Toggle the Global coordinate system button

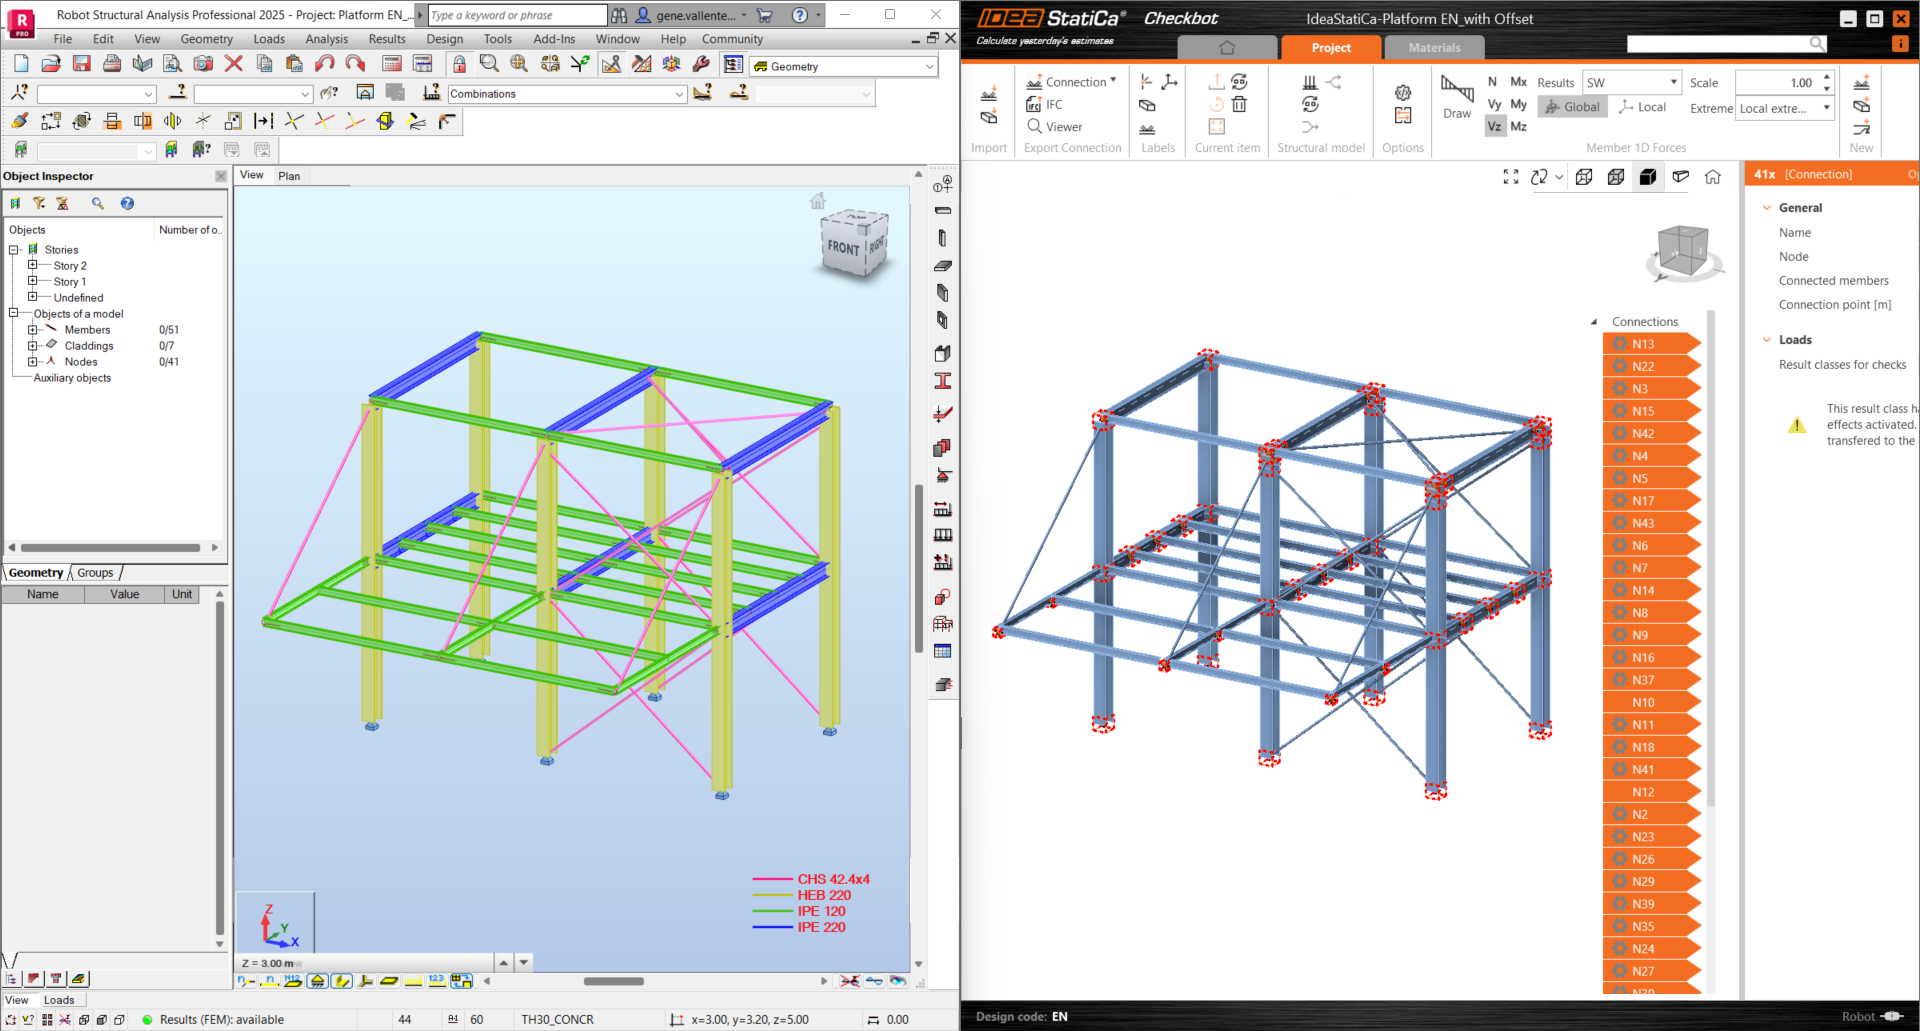click(1573, 107)
